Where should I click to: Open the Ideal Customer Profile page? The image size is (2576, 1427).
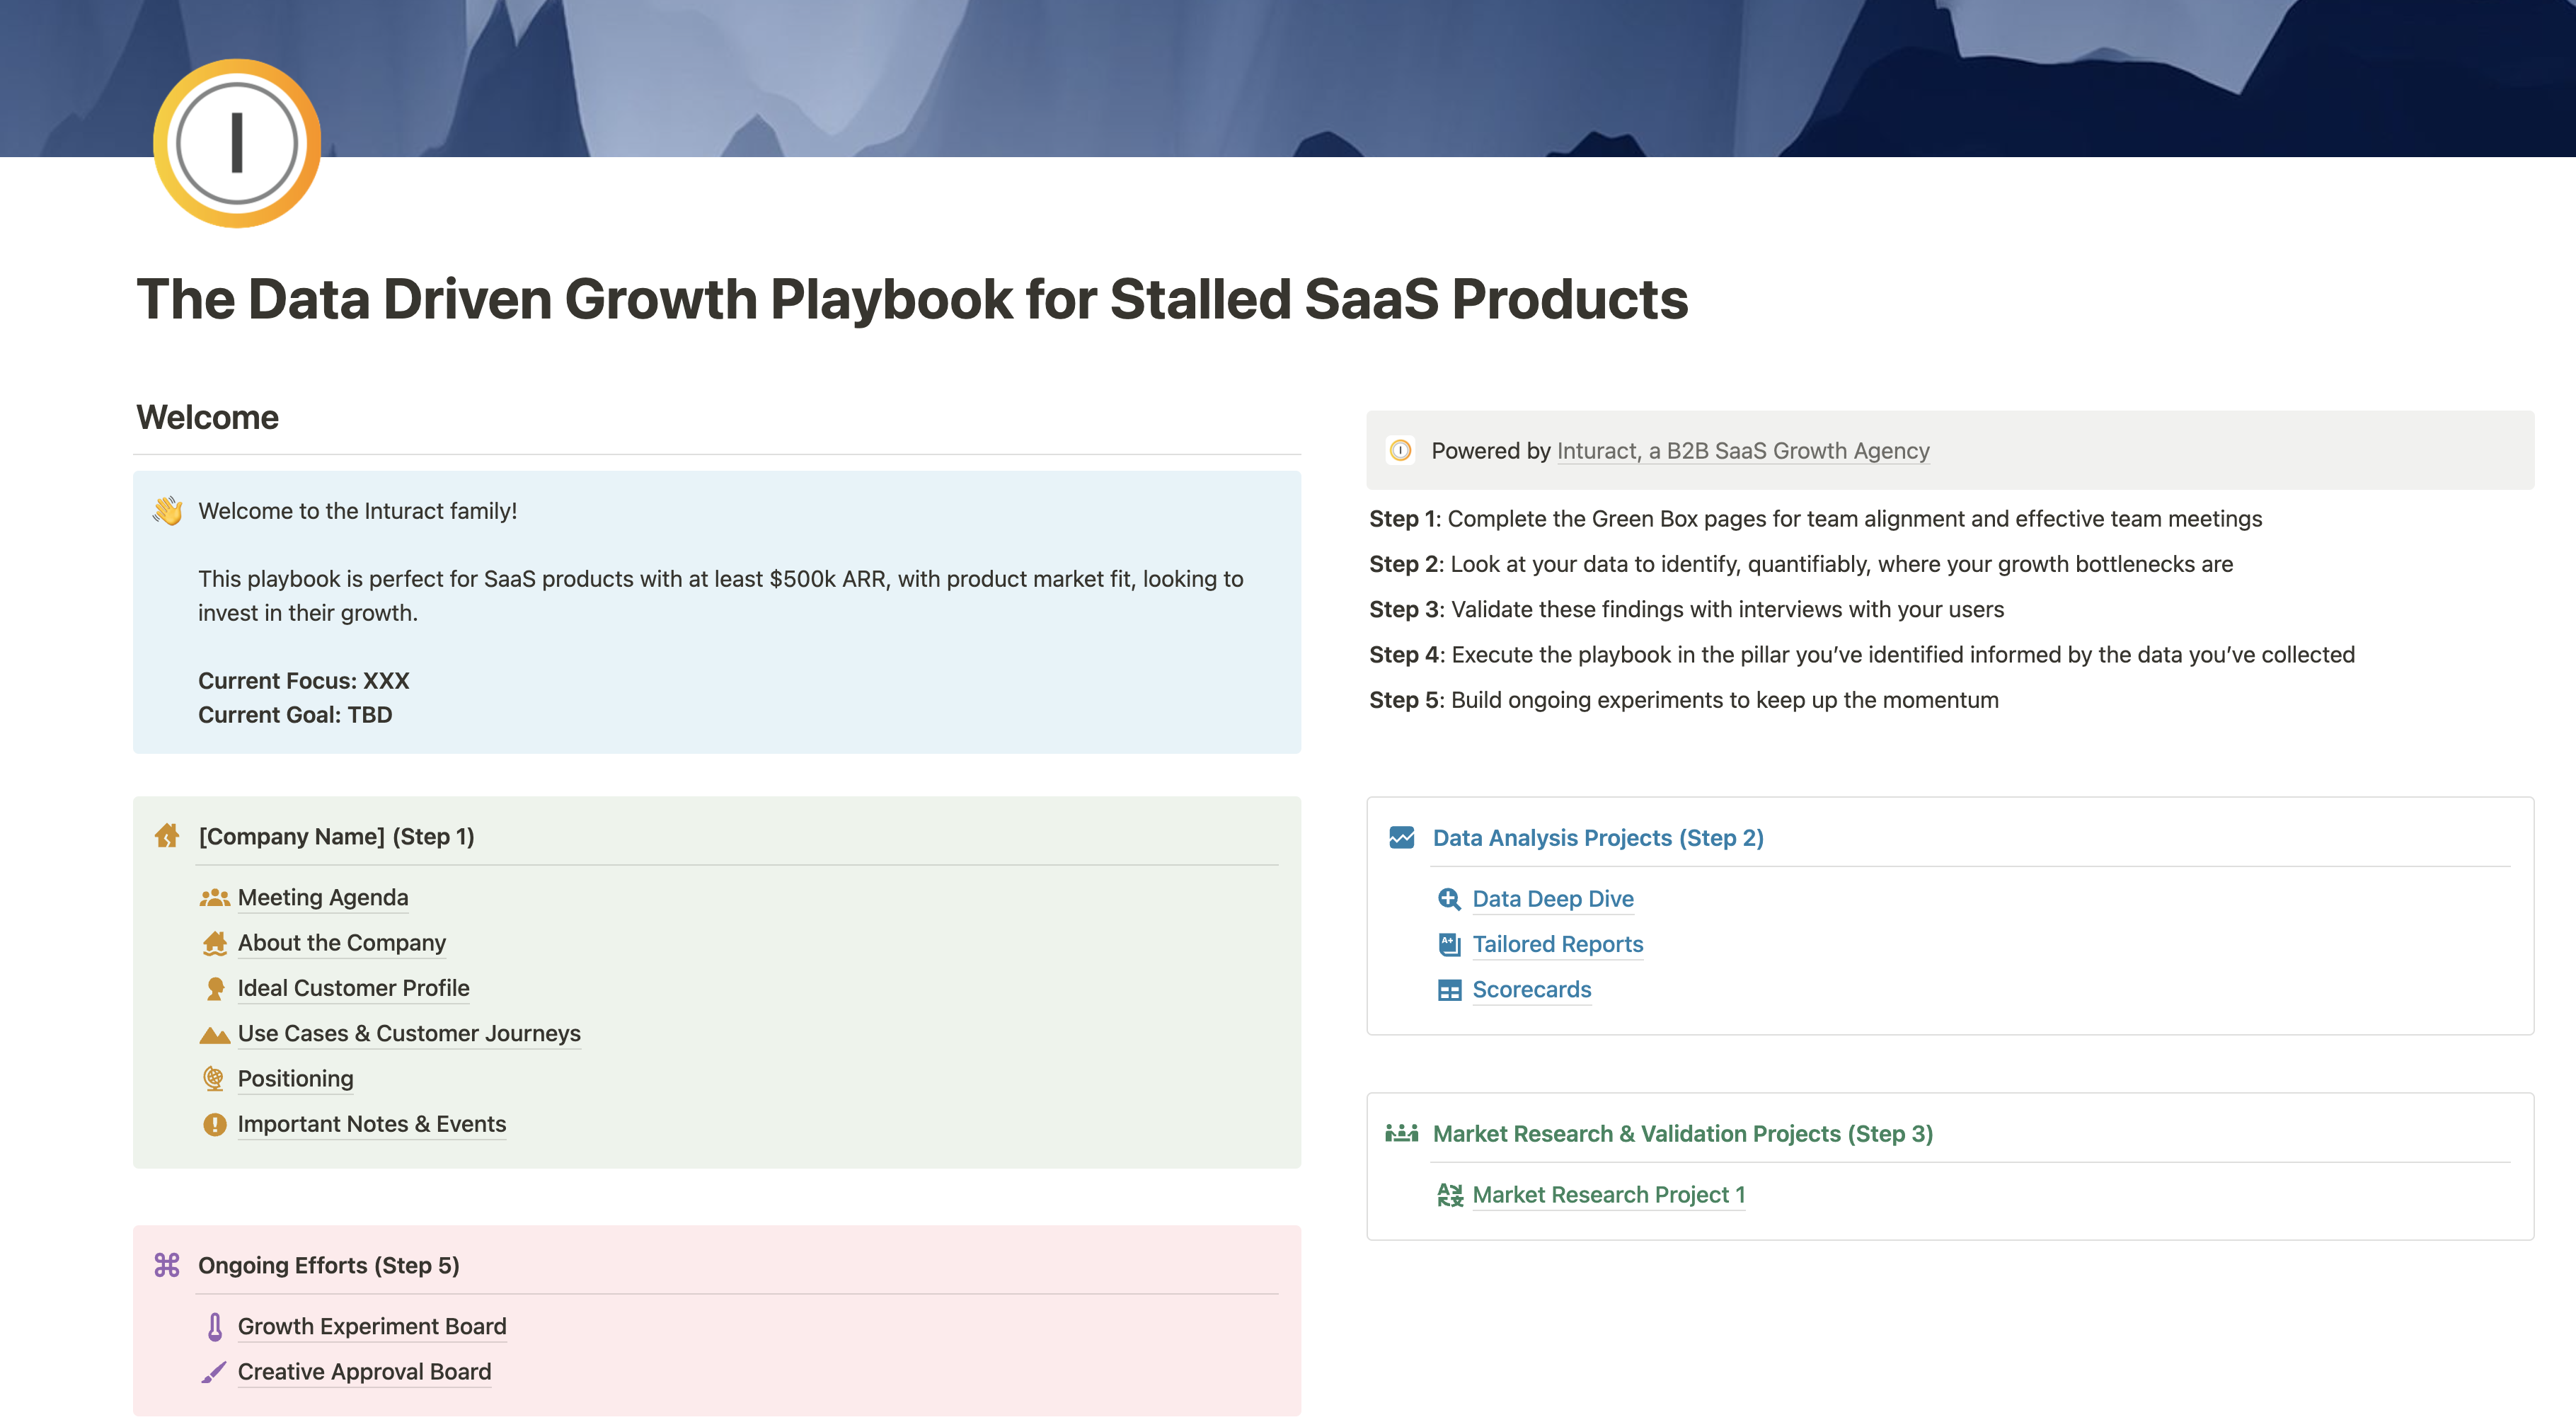[x=353, y=988]
